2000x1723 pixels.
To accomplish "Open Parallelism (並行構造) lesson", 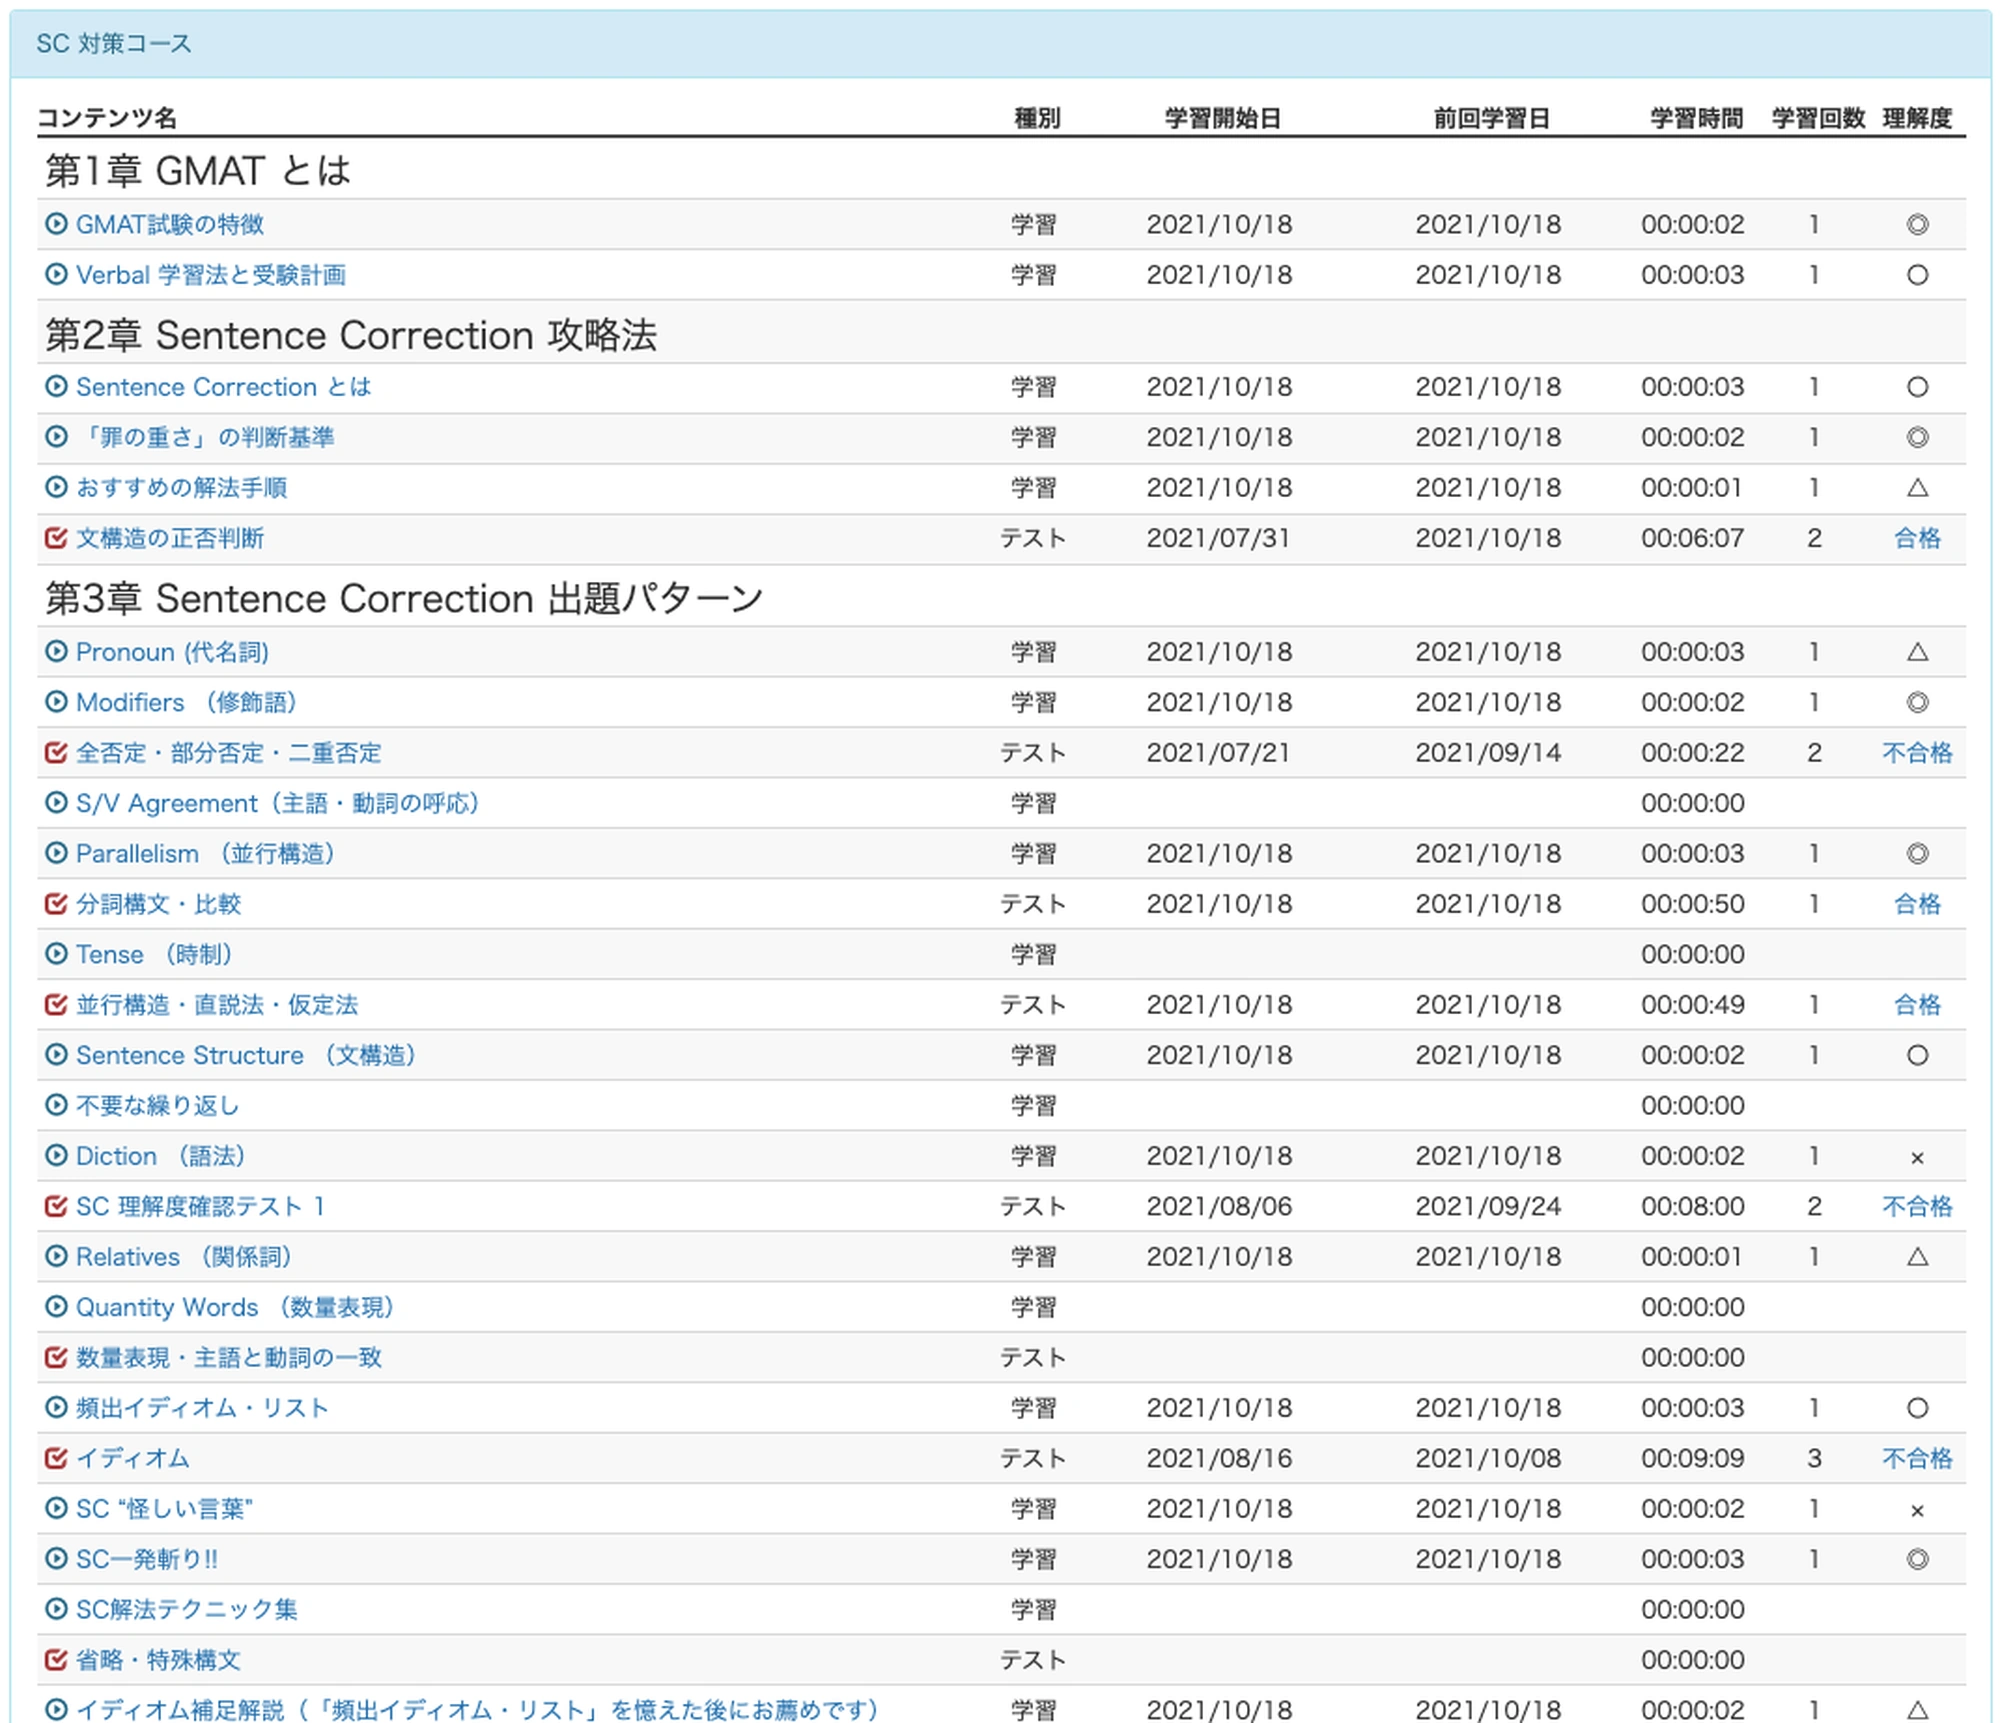I will (205, 854).
